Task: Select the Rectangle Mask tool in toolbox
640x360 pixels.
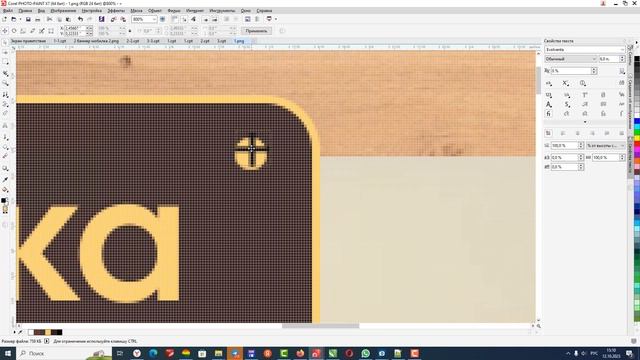Action: pos(5,62)
